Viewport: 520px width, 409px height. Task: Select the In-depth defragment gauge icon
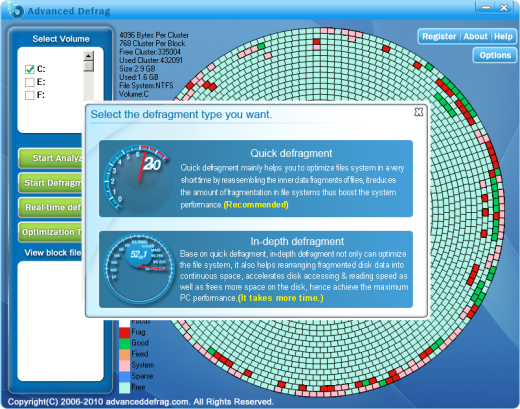pyautogui.click(x=139, y=269)
